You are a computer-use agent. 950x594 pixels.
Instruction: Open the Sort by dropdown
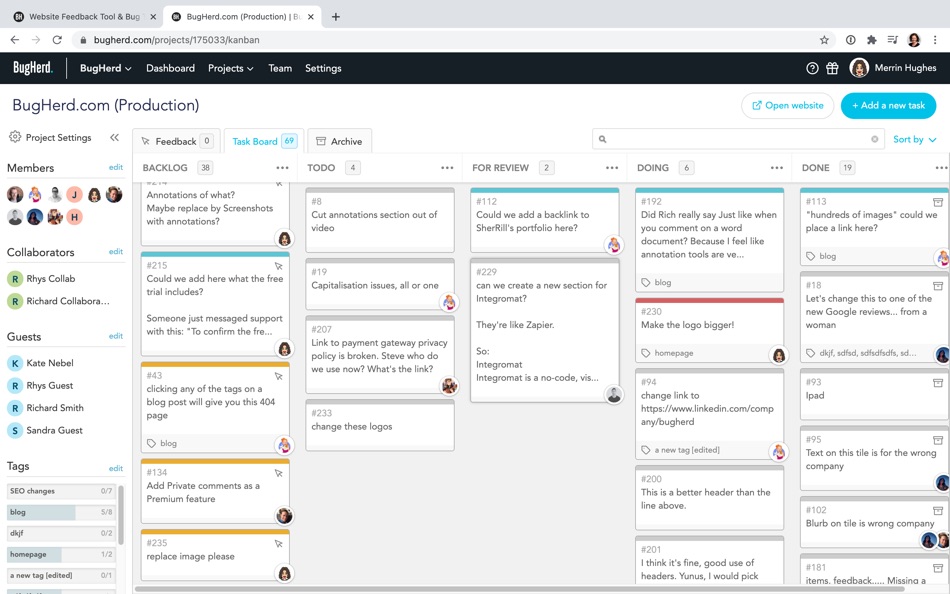point(914,139)
